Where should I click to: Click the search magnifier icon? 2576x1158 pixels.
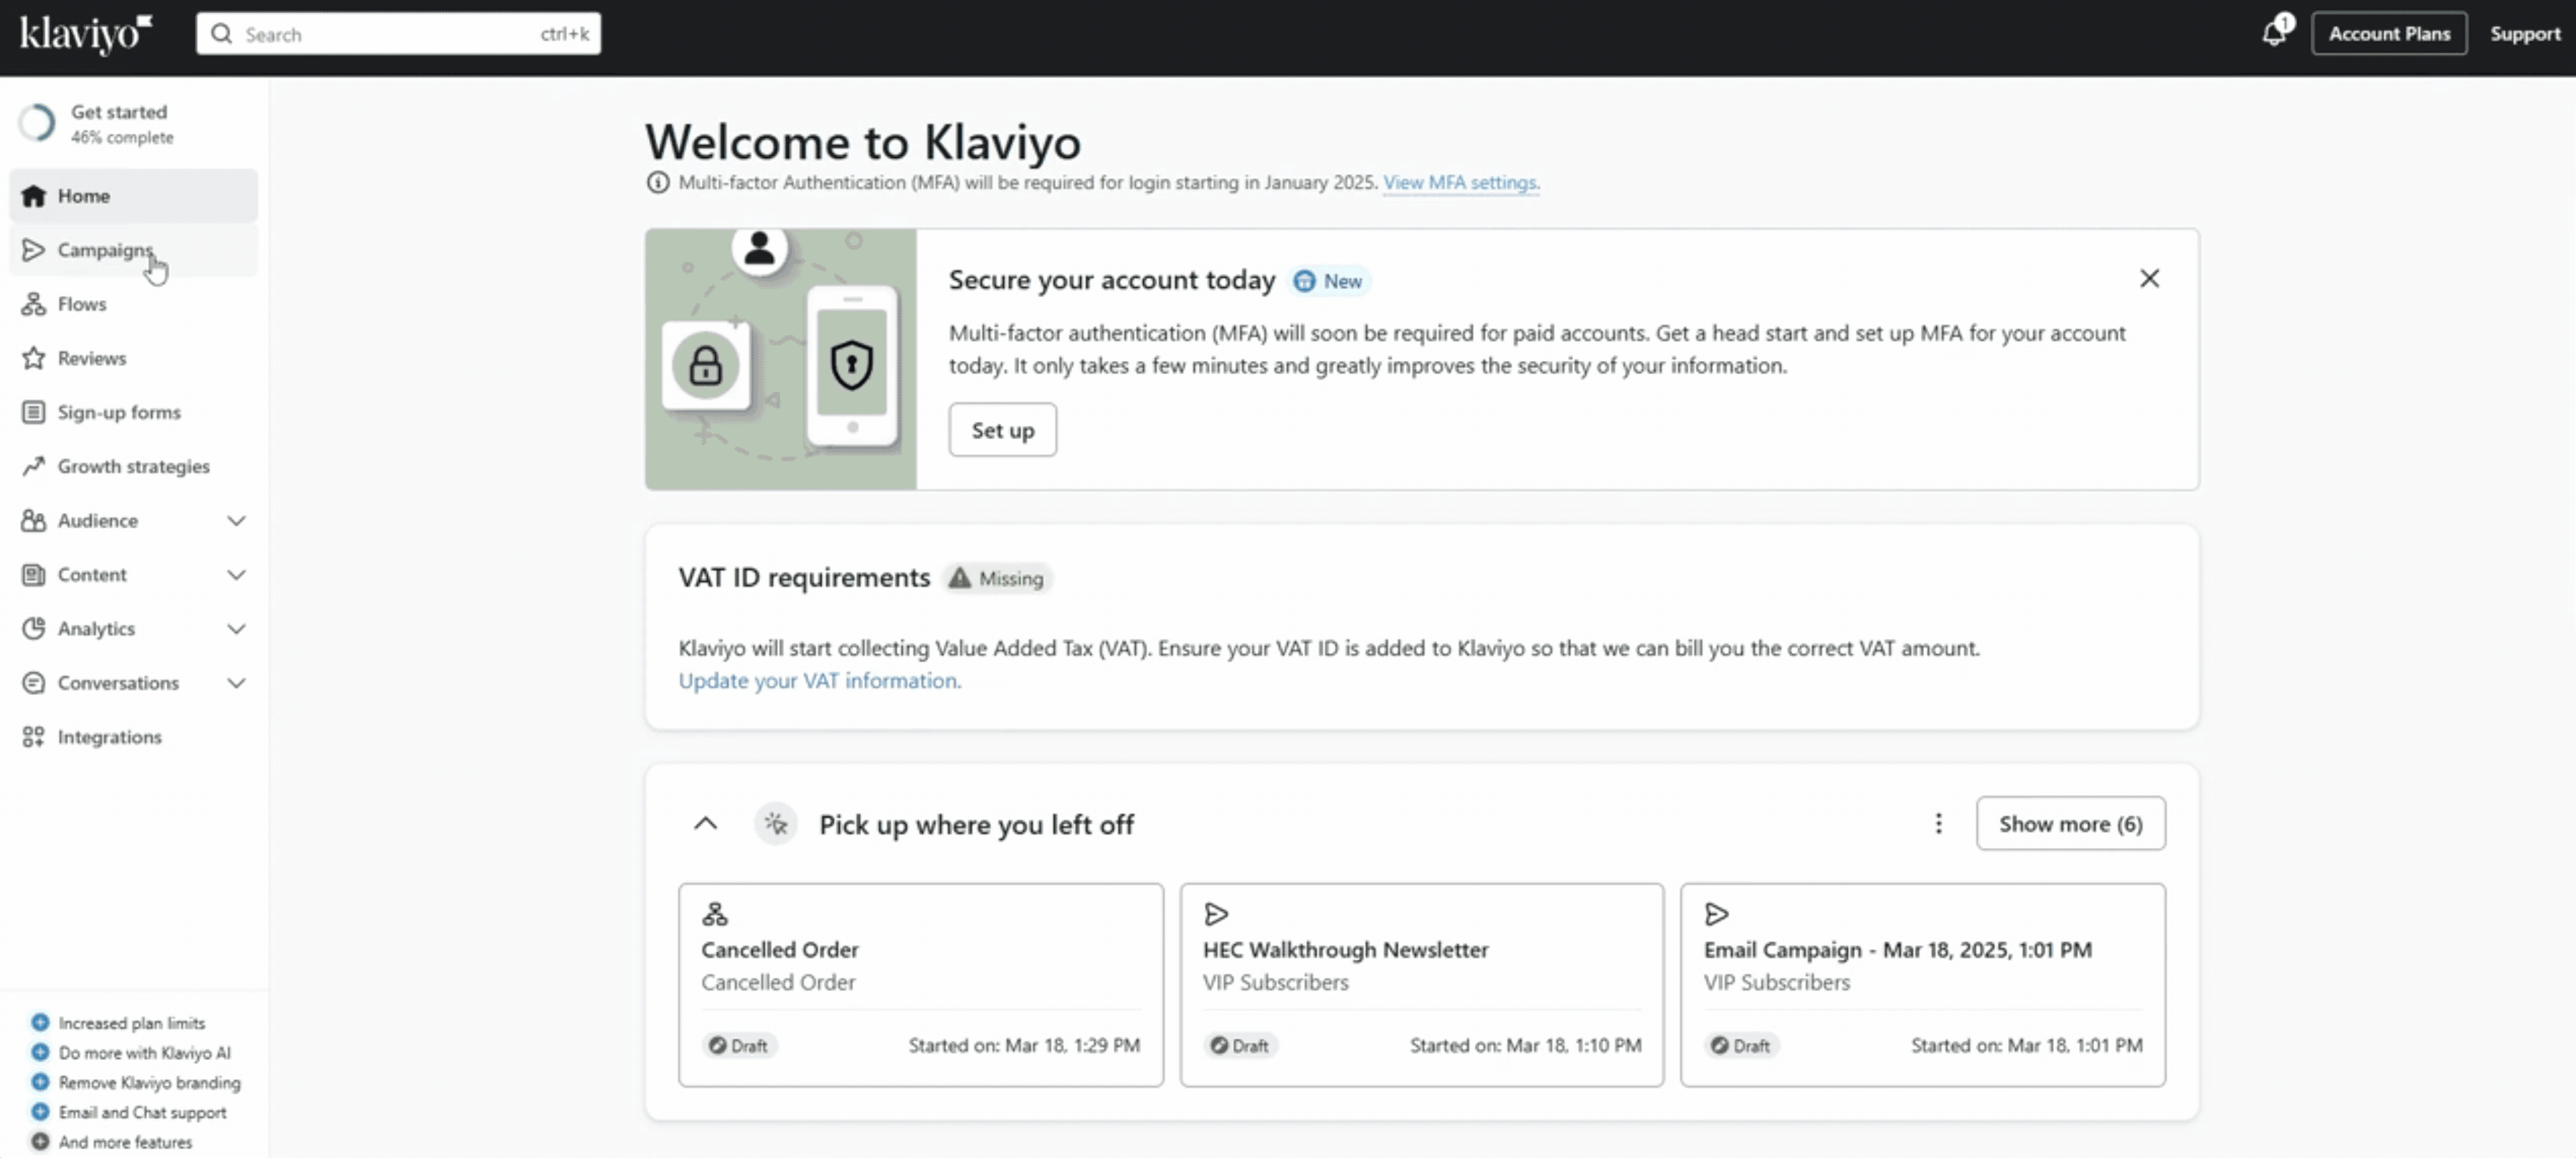222,34
